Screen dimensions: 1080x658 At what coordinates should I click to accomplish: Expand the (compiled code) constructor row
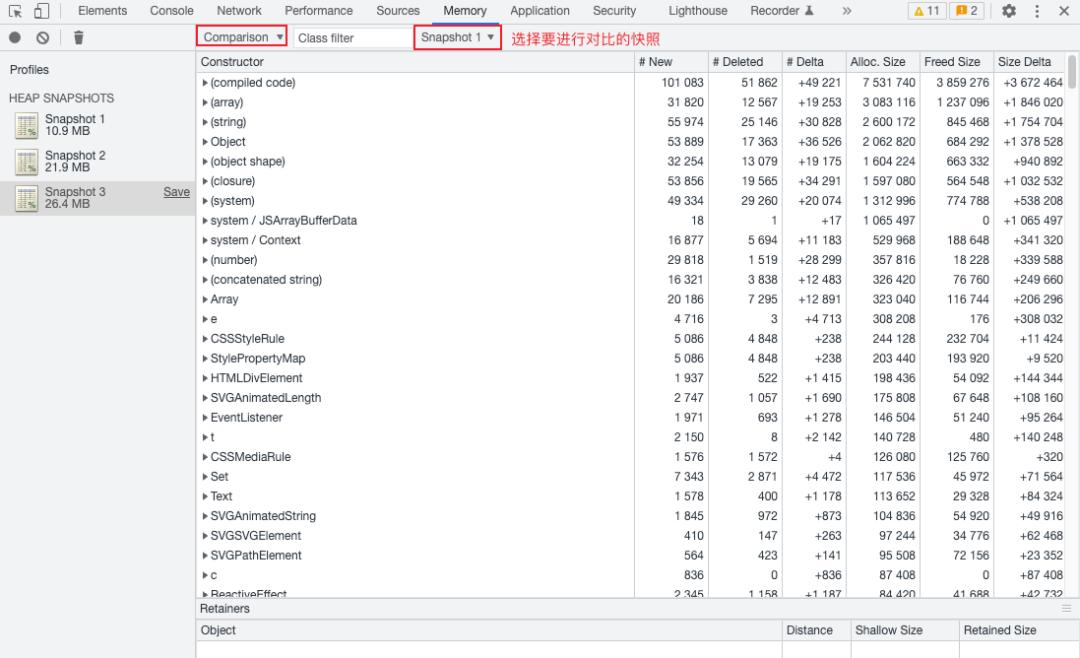pos(205,83)
